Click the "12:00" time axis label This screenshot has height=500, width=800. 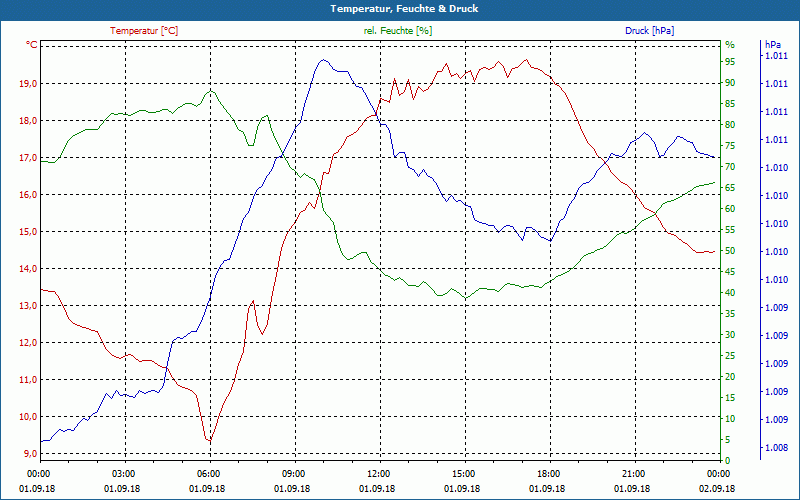point(377,473)
